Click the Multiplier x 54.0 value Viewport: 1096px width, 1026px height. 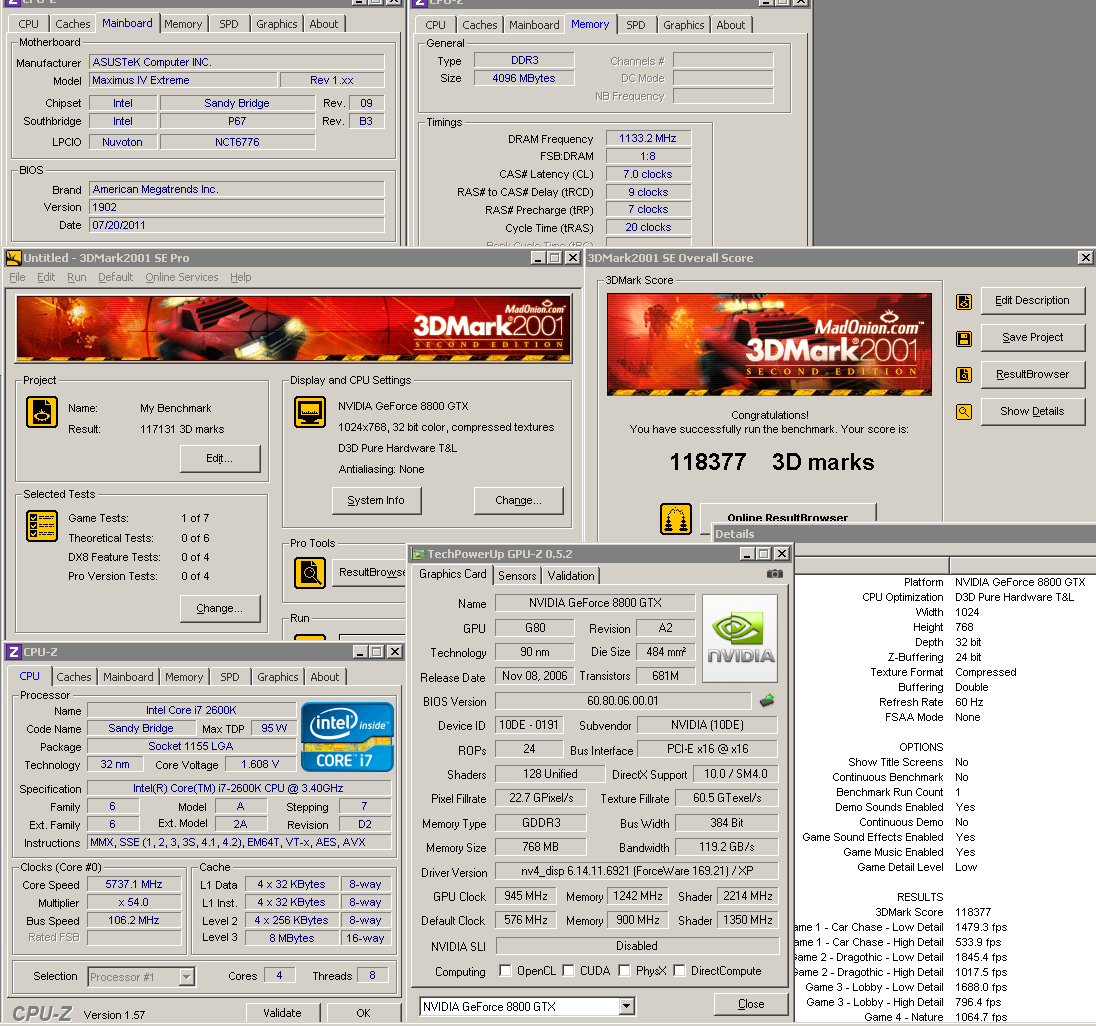pos(134,902)
